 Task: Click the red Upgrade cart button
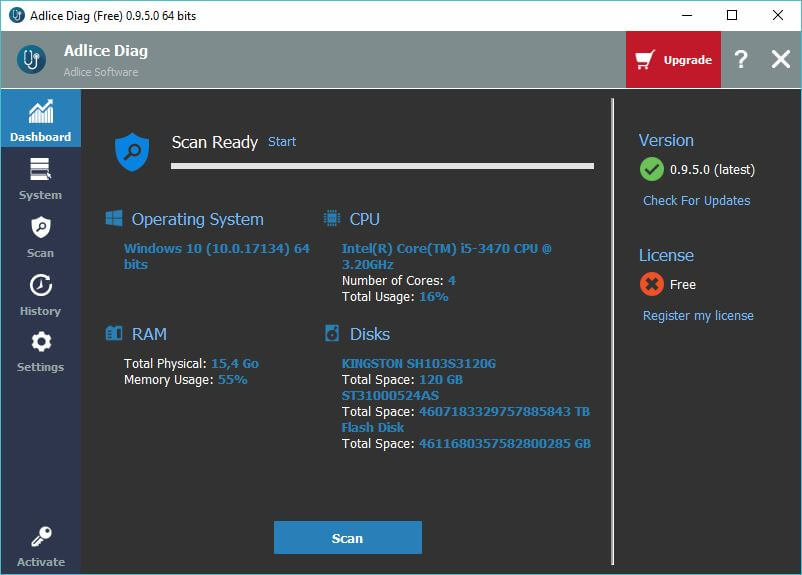pos(673,60)
